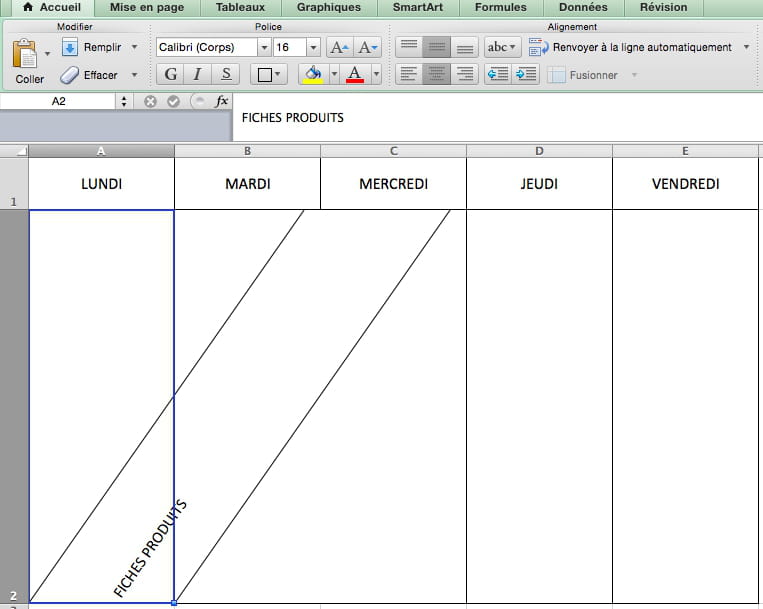Click the formula bar containing FICHES PRODUITS
Screen dimensions: 763x609
coord(498,117)
